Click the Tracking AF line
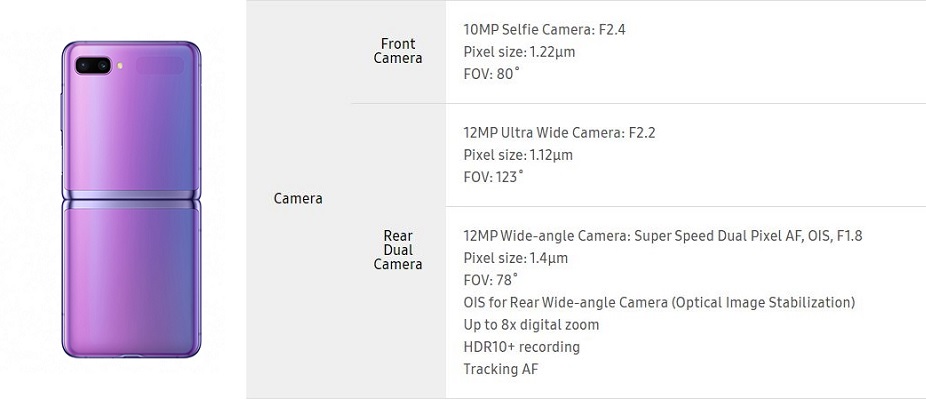Image resolution: width=926 pixels, height=400 pixels. click(x=501, y=369)
